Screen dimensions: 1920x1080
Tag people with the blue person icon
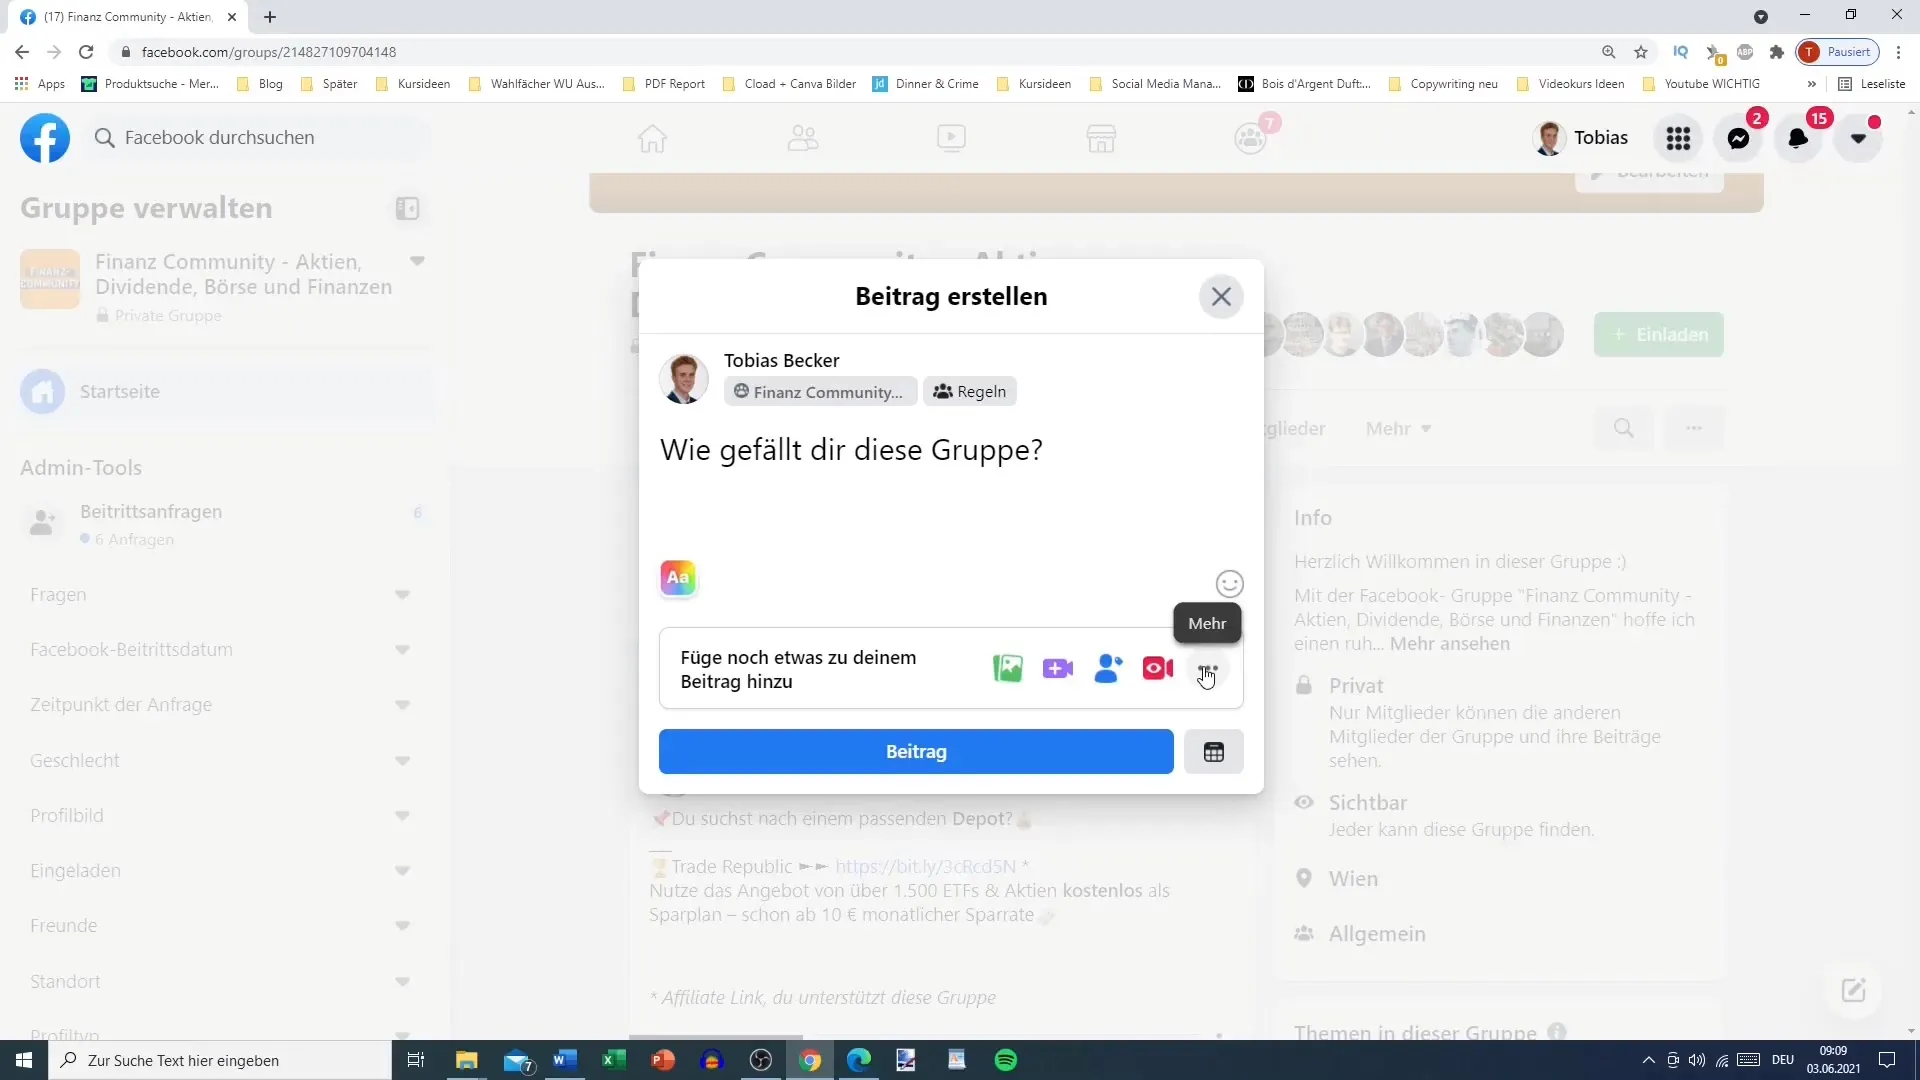pos(1108,668)
